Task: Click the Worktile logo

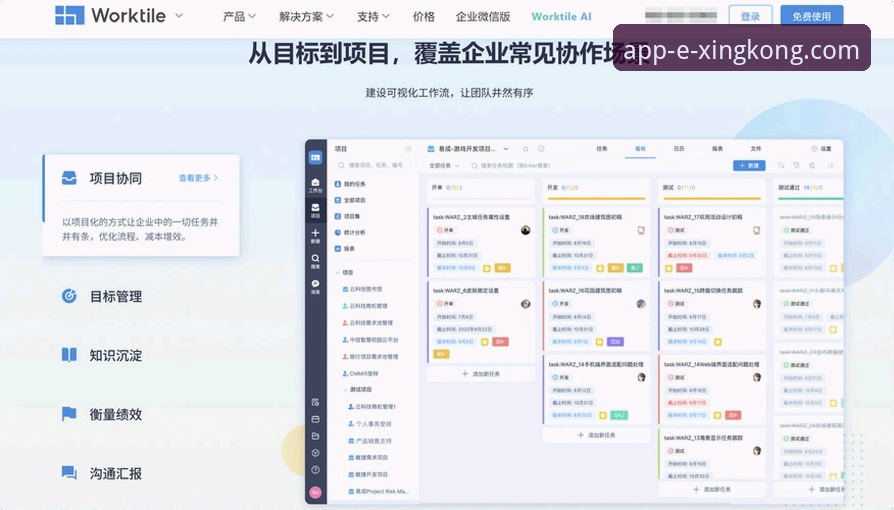Action: click(x=110, y=15)
